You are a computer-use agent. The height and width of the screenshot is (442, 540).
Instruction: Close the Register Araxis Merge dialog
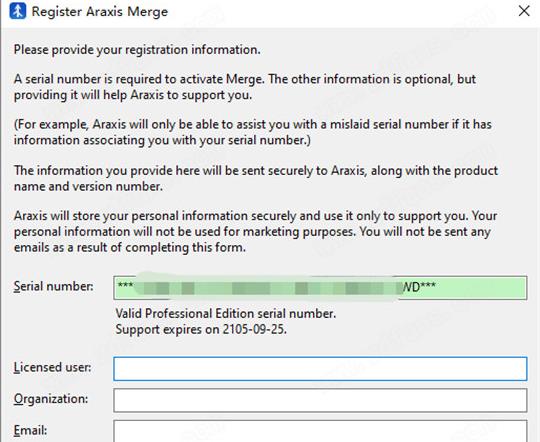[524, 11]
